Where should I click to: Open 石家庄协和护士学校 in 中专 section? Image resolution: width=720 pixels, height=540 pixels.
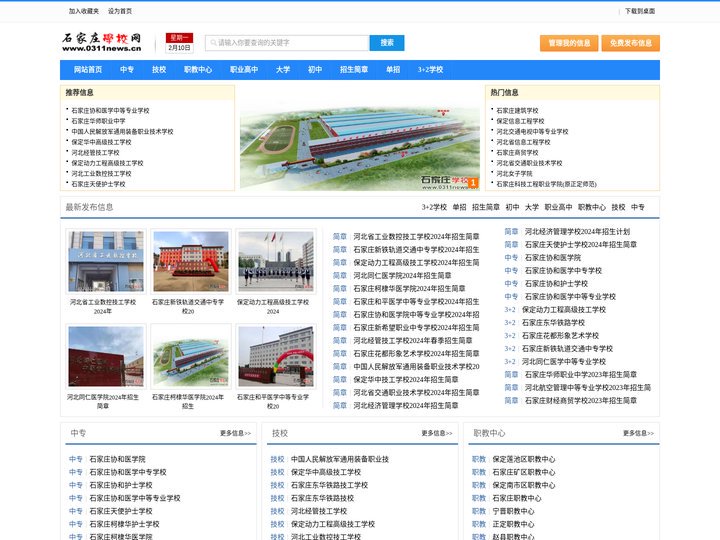(x=120, y=485)
